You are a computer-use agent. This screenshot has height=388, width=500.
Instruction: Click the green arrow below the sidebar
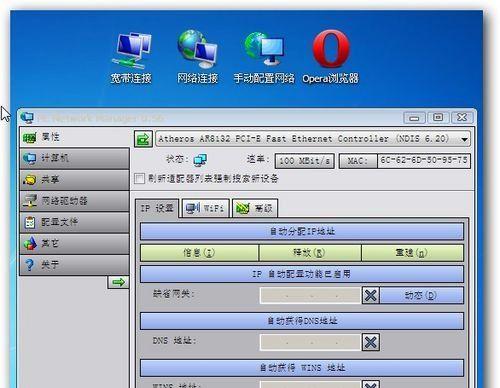(x=118, y=282)
